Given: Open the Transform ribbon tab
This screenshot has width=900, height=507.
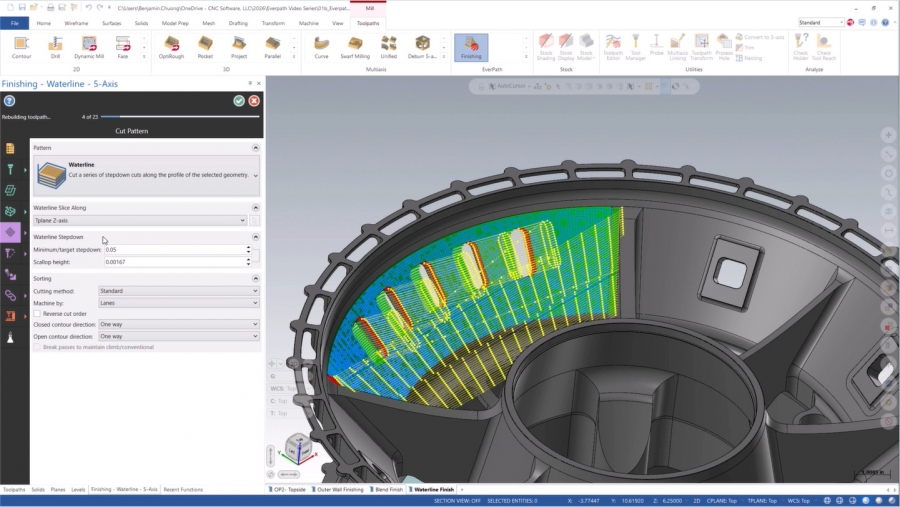Looking at the screenshot, I should click(273, 24).
